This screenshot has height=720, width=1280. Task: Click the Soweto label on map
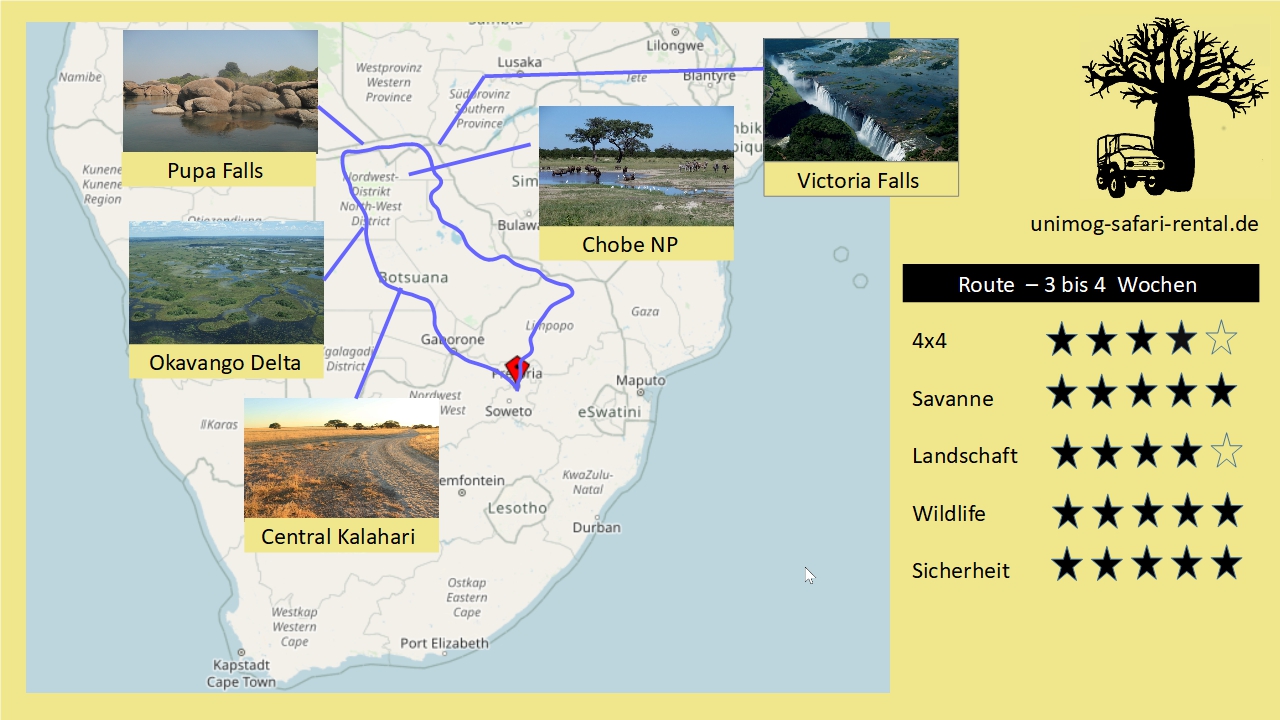(508, 411)
